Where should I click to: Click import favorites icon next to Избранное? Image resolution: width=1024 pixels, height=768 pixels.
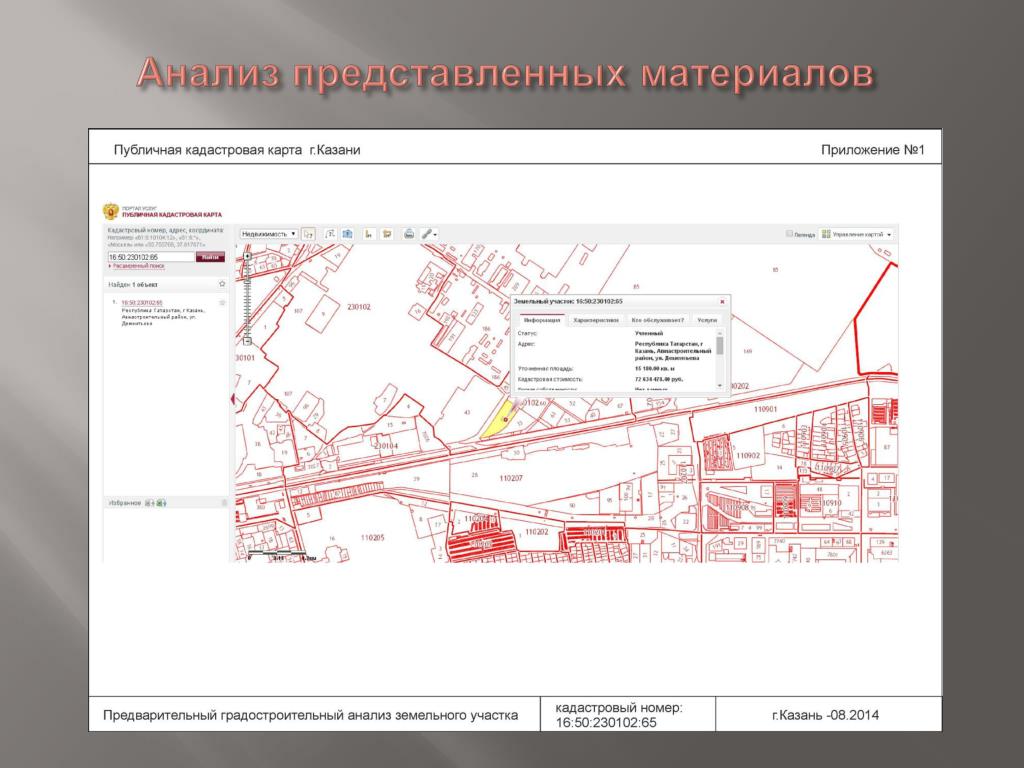click(x=150, y=503)
